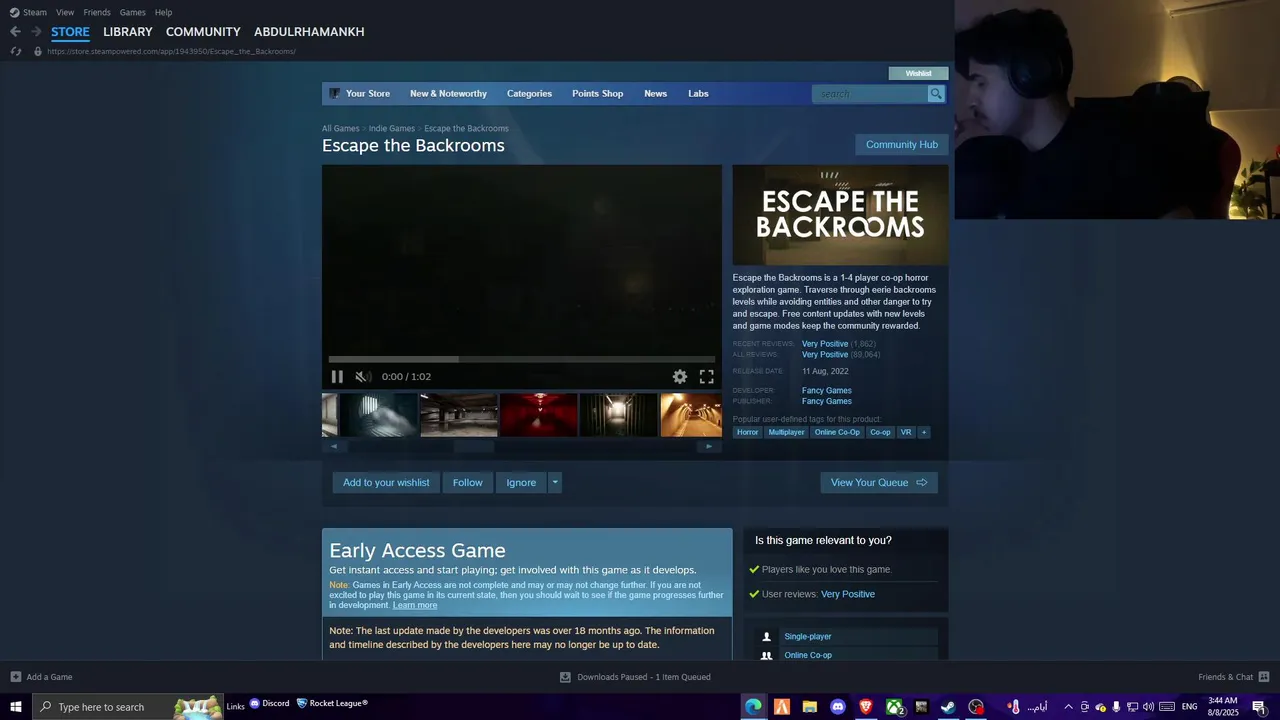Expand New & Noteworthy menu
1280x720 pixels.
point(448,94)
